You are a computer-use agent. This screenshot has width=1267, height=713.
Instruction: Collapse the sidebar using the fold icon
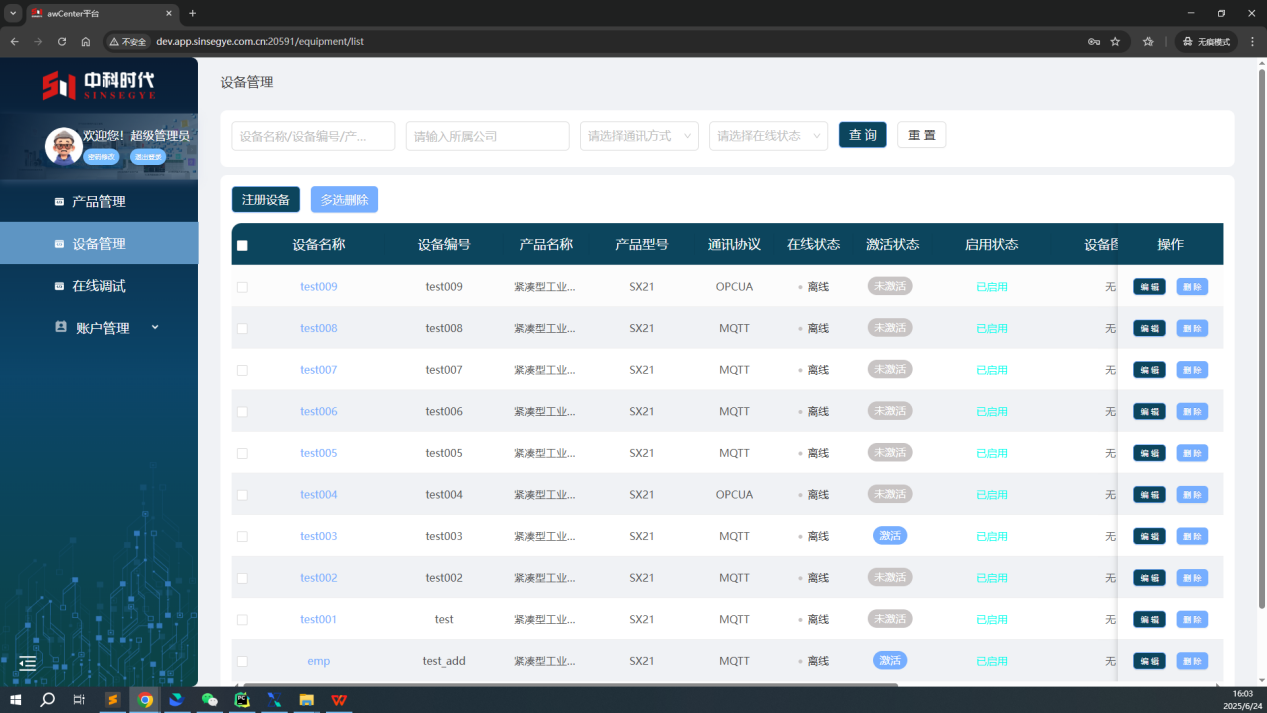(28, 663)
